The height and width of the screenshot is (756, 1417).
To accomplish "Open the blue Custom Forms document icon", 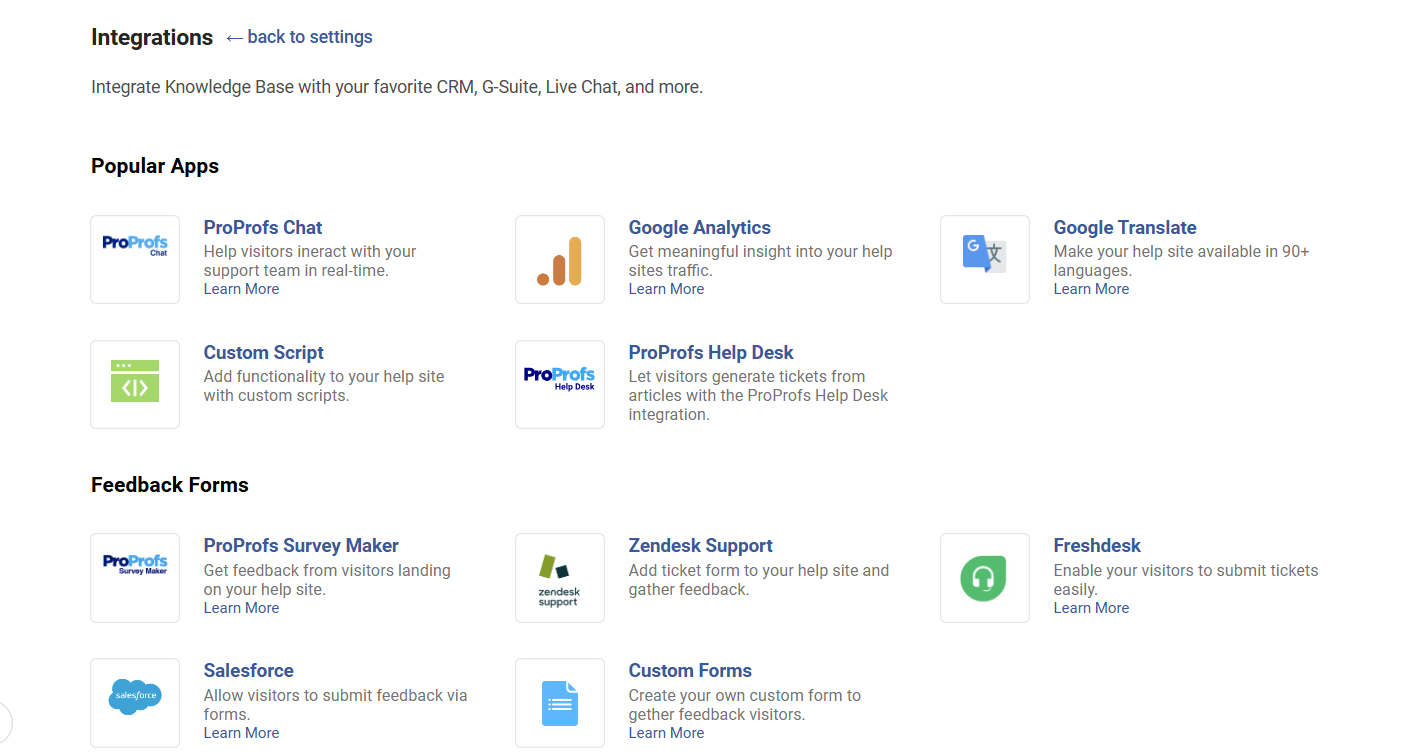I will 560,703.
